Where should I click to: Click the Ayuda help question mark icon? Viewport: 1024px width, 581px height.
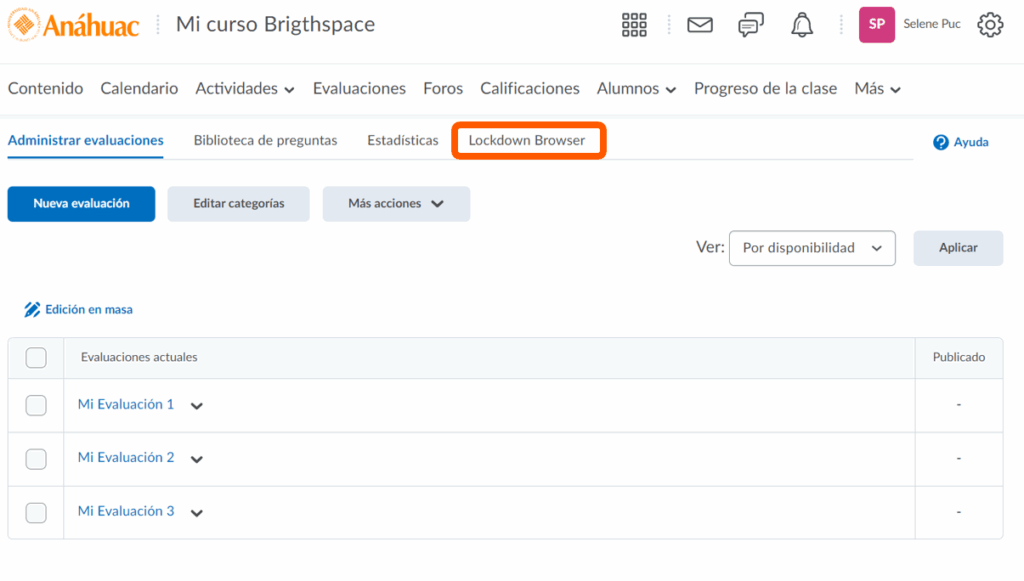click(x=940, y=142)
